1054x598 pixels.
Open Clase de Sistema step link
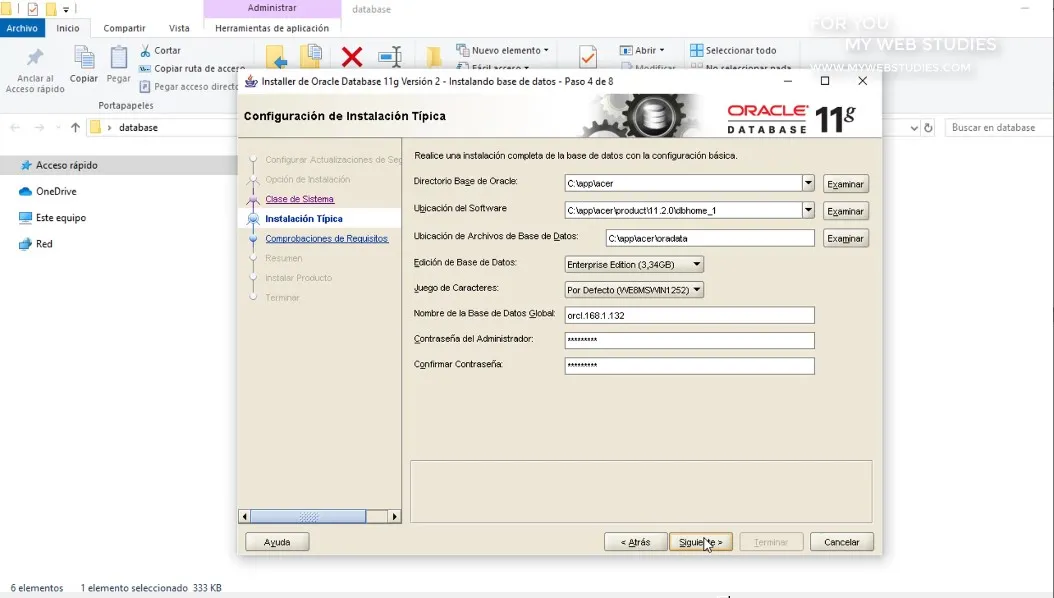pos(299,199)
